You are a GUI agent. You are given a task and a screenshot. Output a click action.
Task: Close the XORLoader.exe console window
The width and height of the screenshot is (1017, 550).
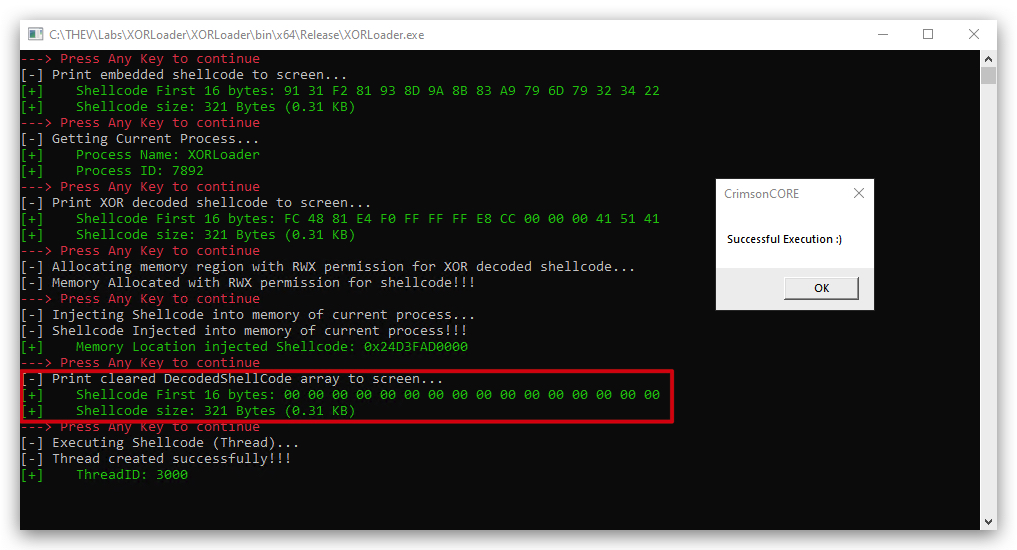[974, 34]
